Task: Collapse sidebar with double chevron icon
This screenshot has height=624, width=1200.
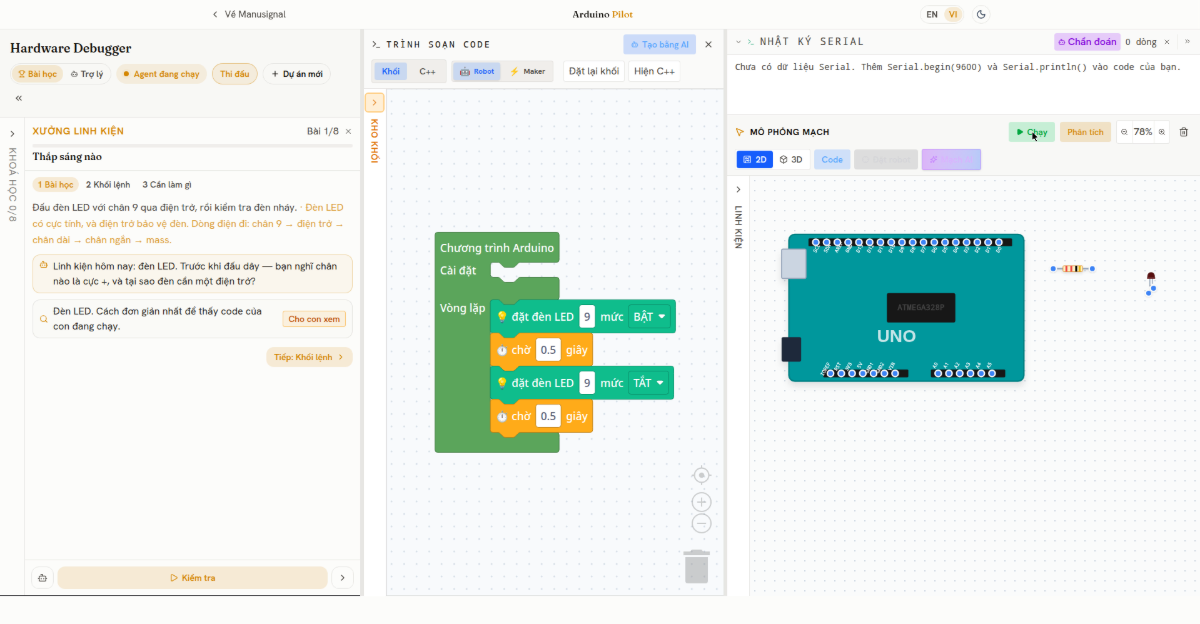Action: [19, 98]
